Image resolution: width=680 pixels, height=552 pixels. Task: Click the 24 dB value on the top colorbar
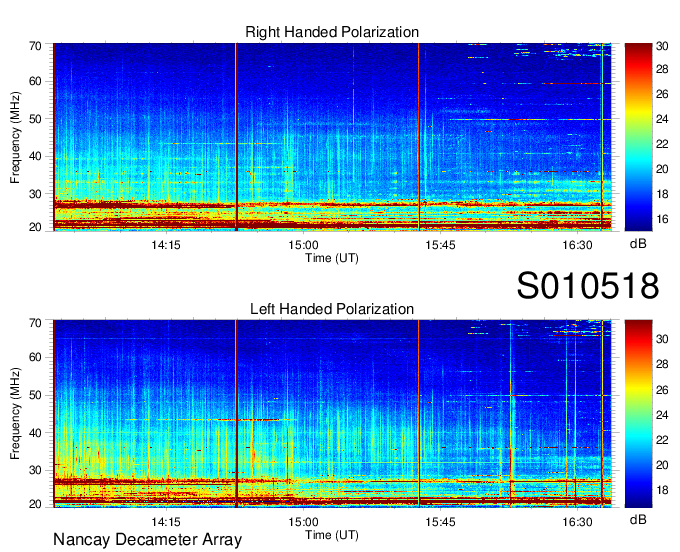tap(662, 119)
